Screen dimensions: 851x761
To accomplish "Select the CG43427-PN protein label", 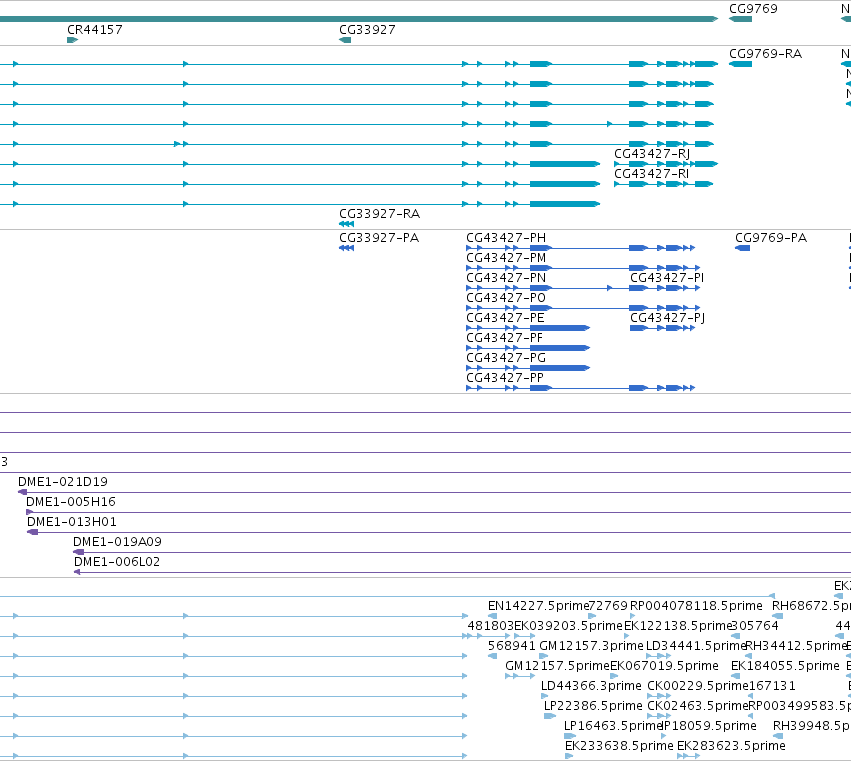I will pyautogui.click(x=506, y=278).
